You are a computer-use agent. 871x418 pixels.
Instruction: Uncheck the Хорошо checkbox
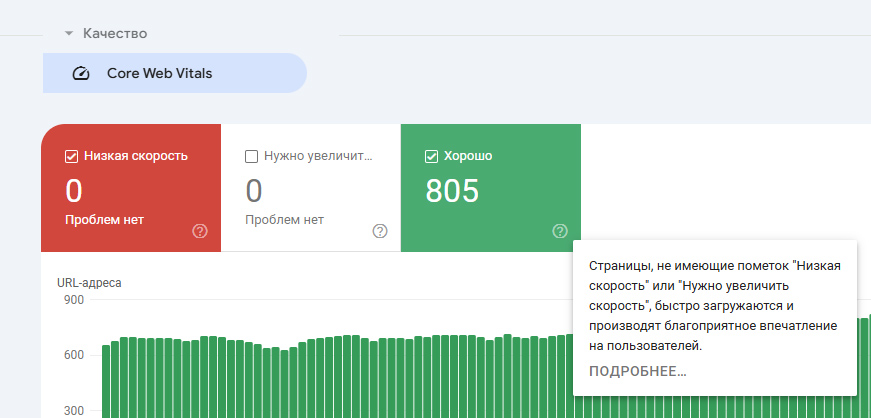point(431,156)
